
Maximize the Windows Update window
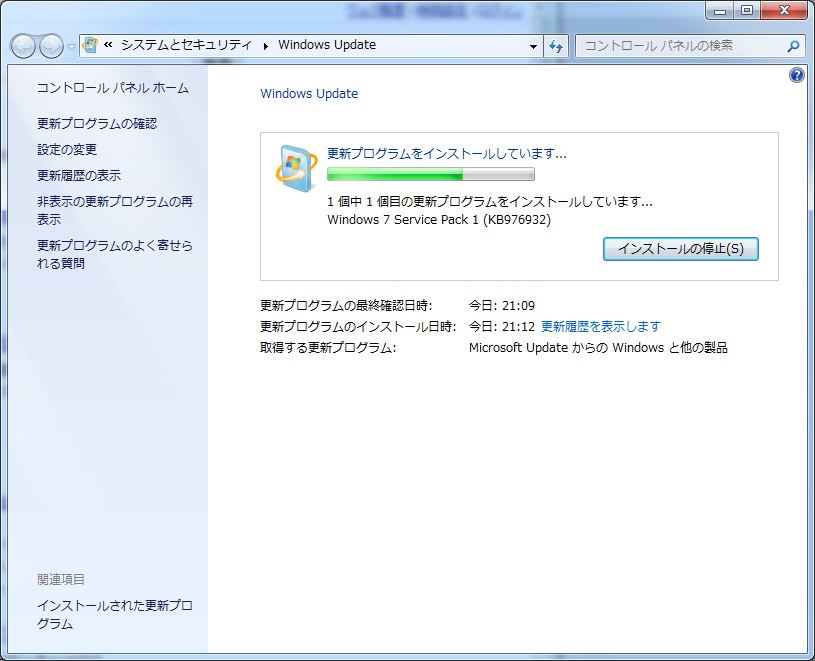tap(746, 10)
